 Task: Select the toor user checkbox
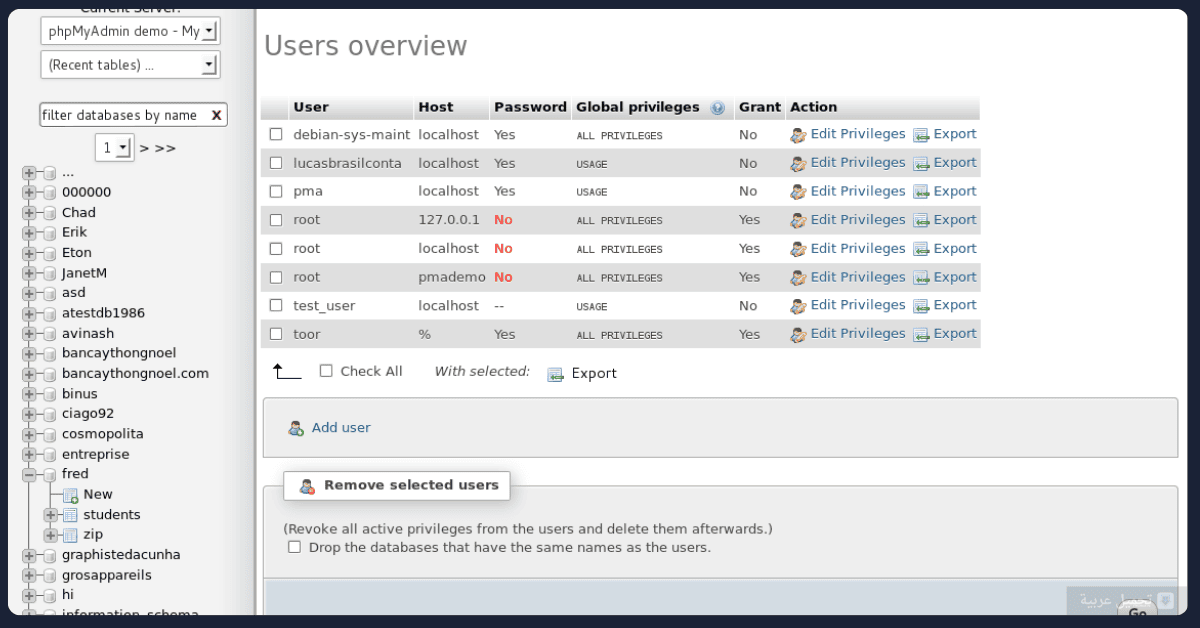pos(276,335)
